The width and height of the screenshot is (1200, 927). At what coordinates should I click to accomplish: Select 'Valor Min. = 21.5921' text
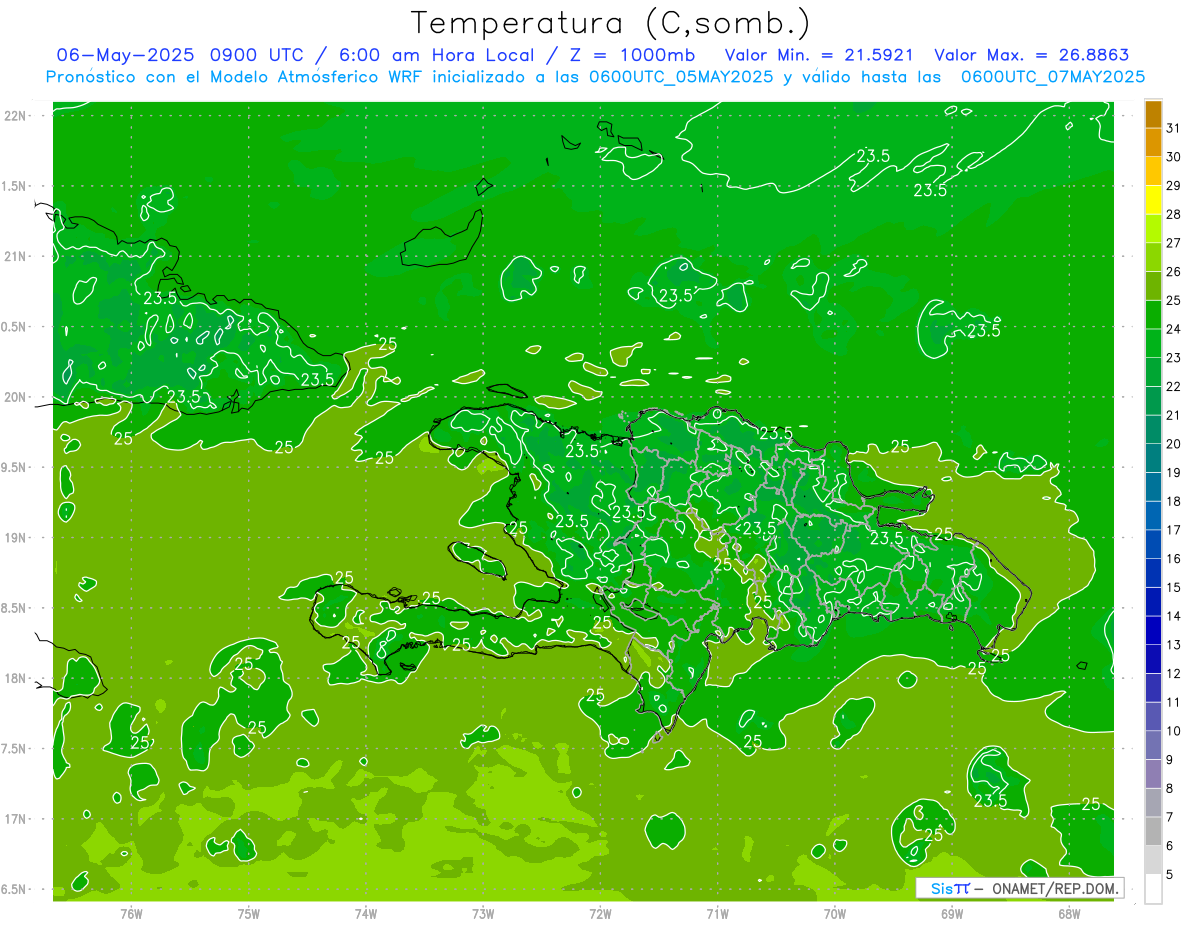[x=819, y=55]
